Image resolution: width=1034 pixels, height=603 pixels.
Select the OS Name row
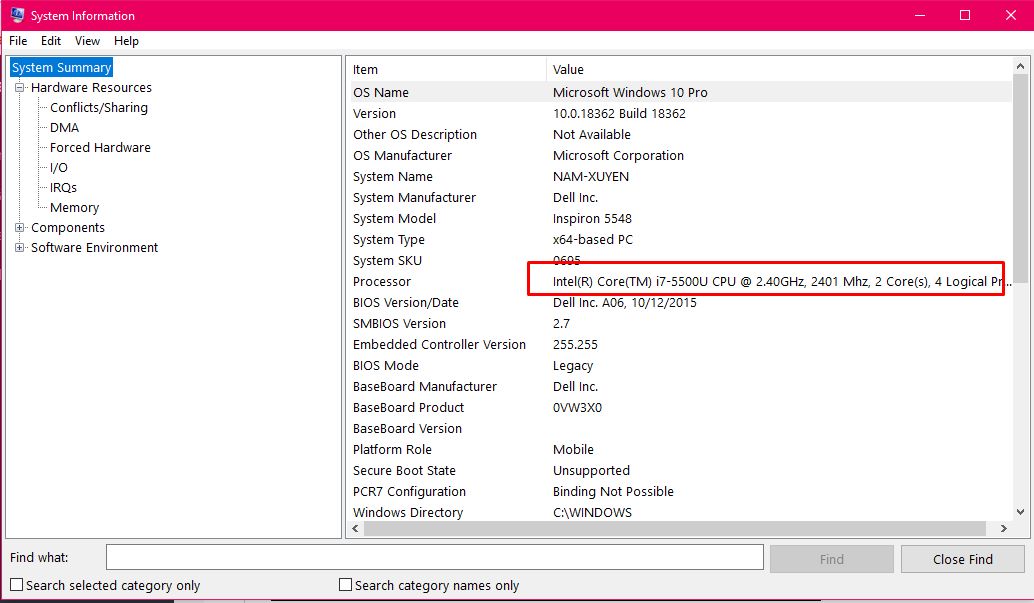coord(679,92)
